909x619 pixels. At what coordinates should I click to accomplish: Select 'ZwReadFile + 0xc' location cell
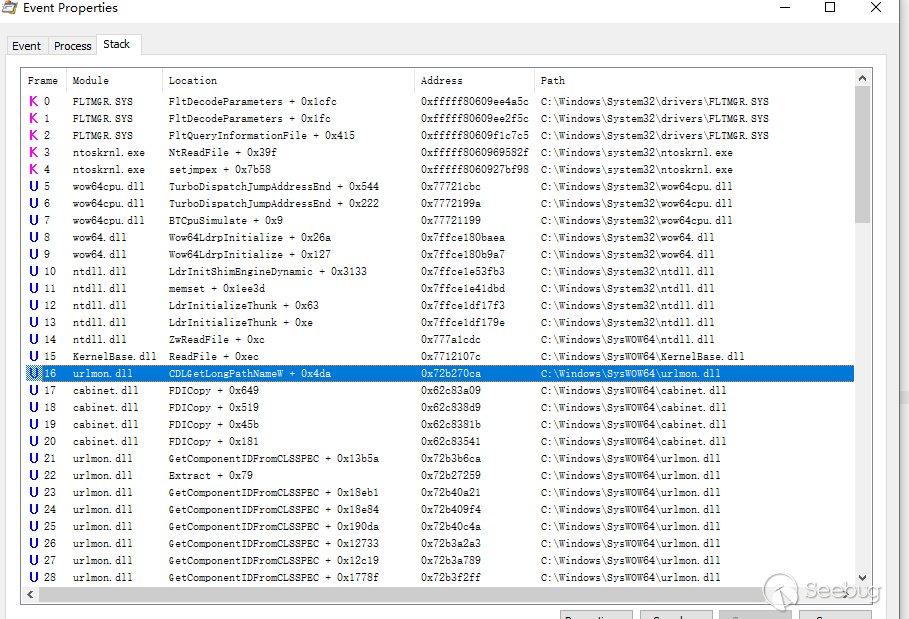[216, 339]
